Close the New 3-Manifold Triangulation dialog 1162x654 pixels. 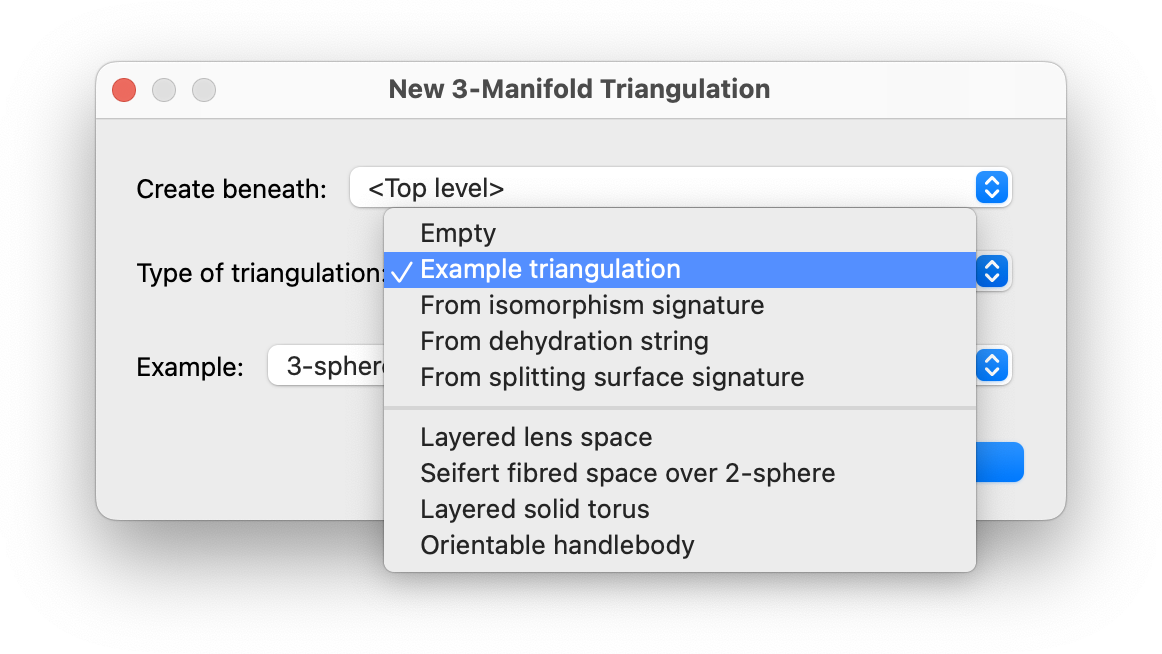click(124, 90)
